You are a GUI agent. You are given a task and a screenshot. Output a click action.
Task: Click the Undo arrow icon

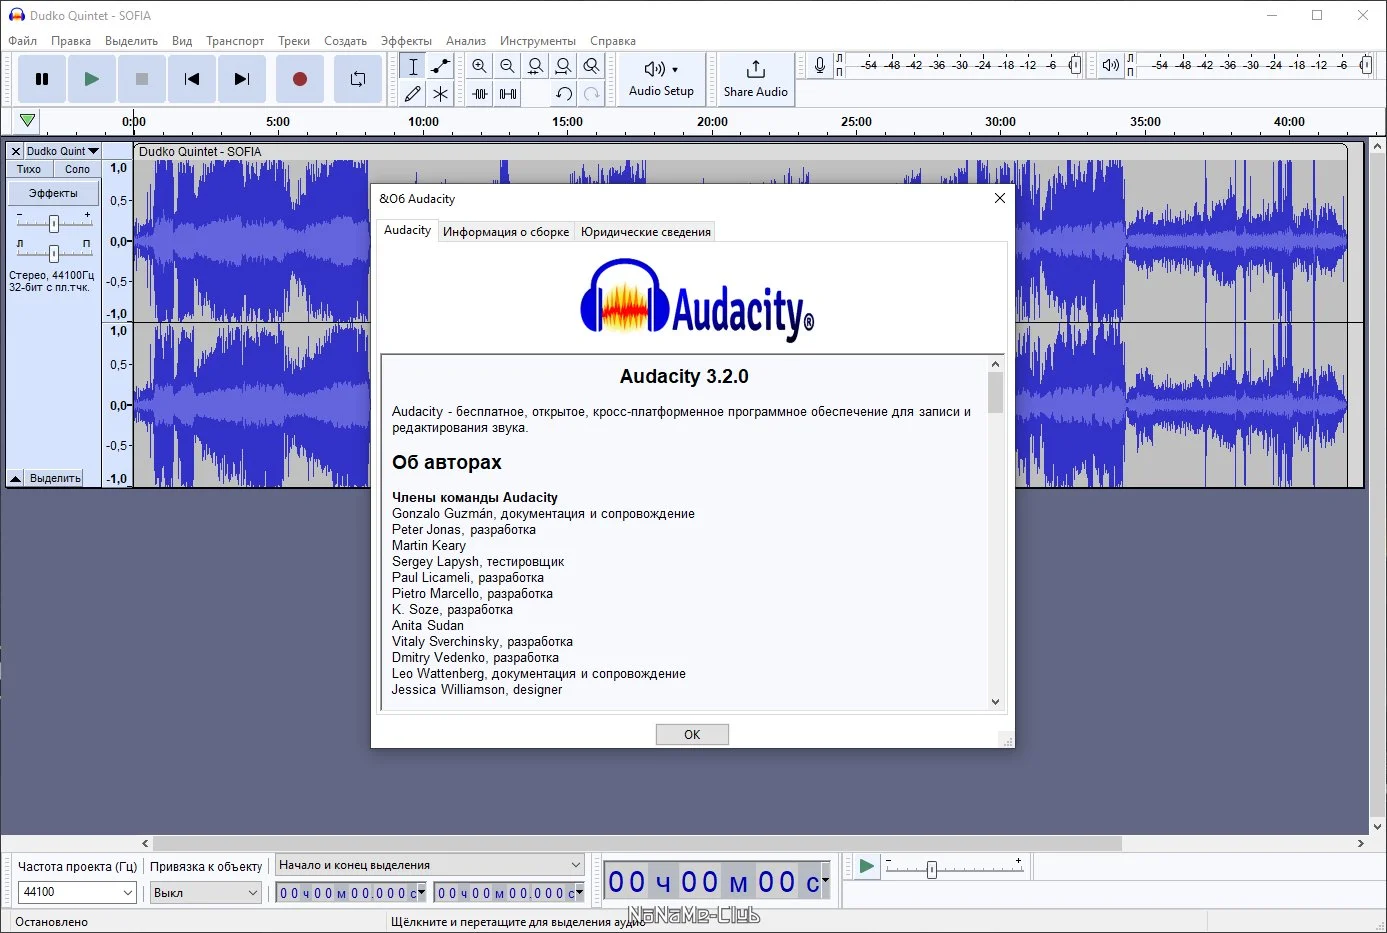564,94
